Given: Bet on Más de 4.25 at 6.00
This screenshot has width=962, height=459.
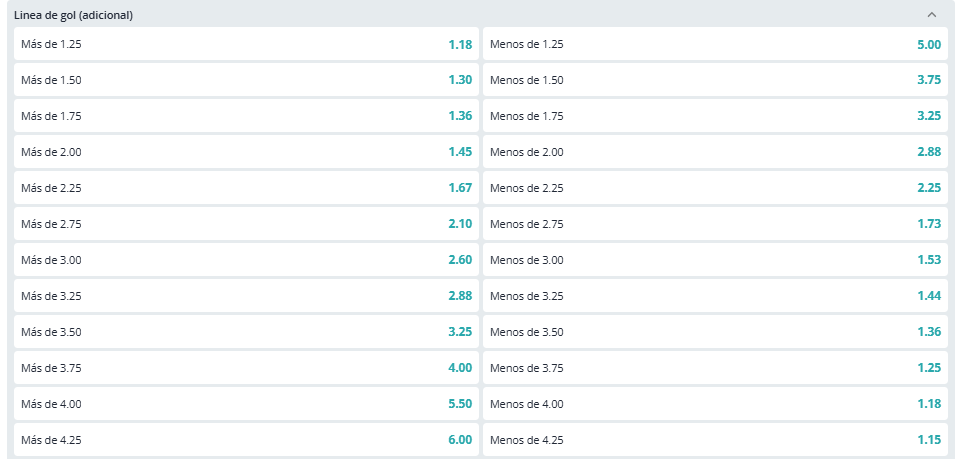Looking at the screenshot, I should point(246,439).
